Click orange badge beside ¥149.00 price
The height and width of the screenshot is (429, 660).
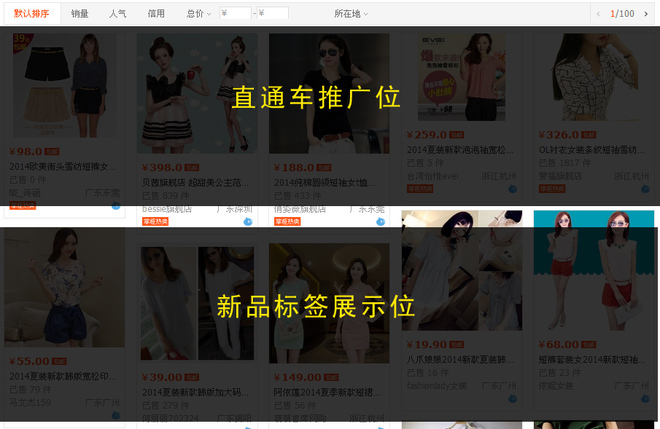click(331, 377)
